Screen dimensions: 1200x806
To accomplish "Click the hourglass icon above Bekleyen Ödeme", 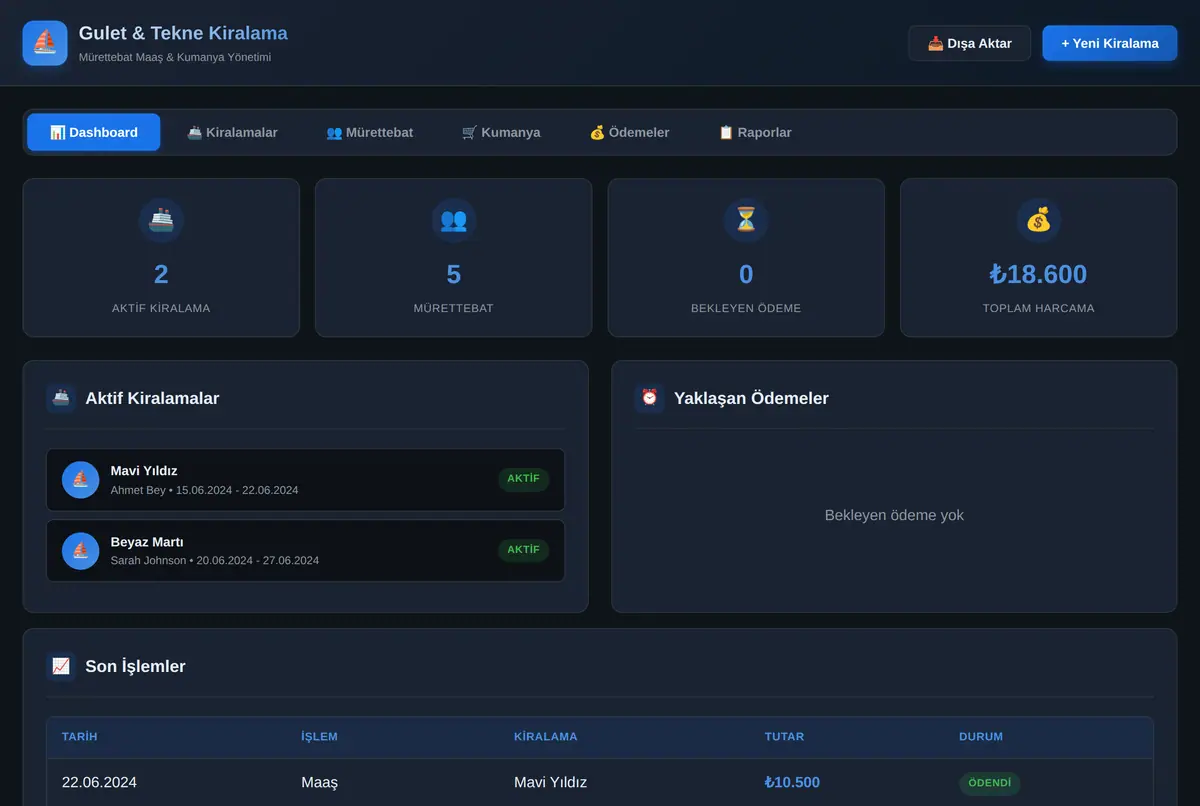I will (x=746, y=220).
